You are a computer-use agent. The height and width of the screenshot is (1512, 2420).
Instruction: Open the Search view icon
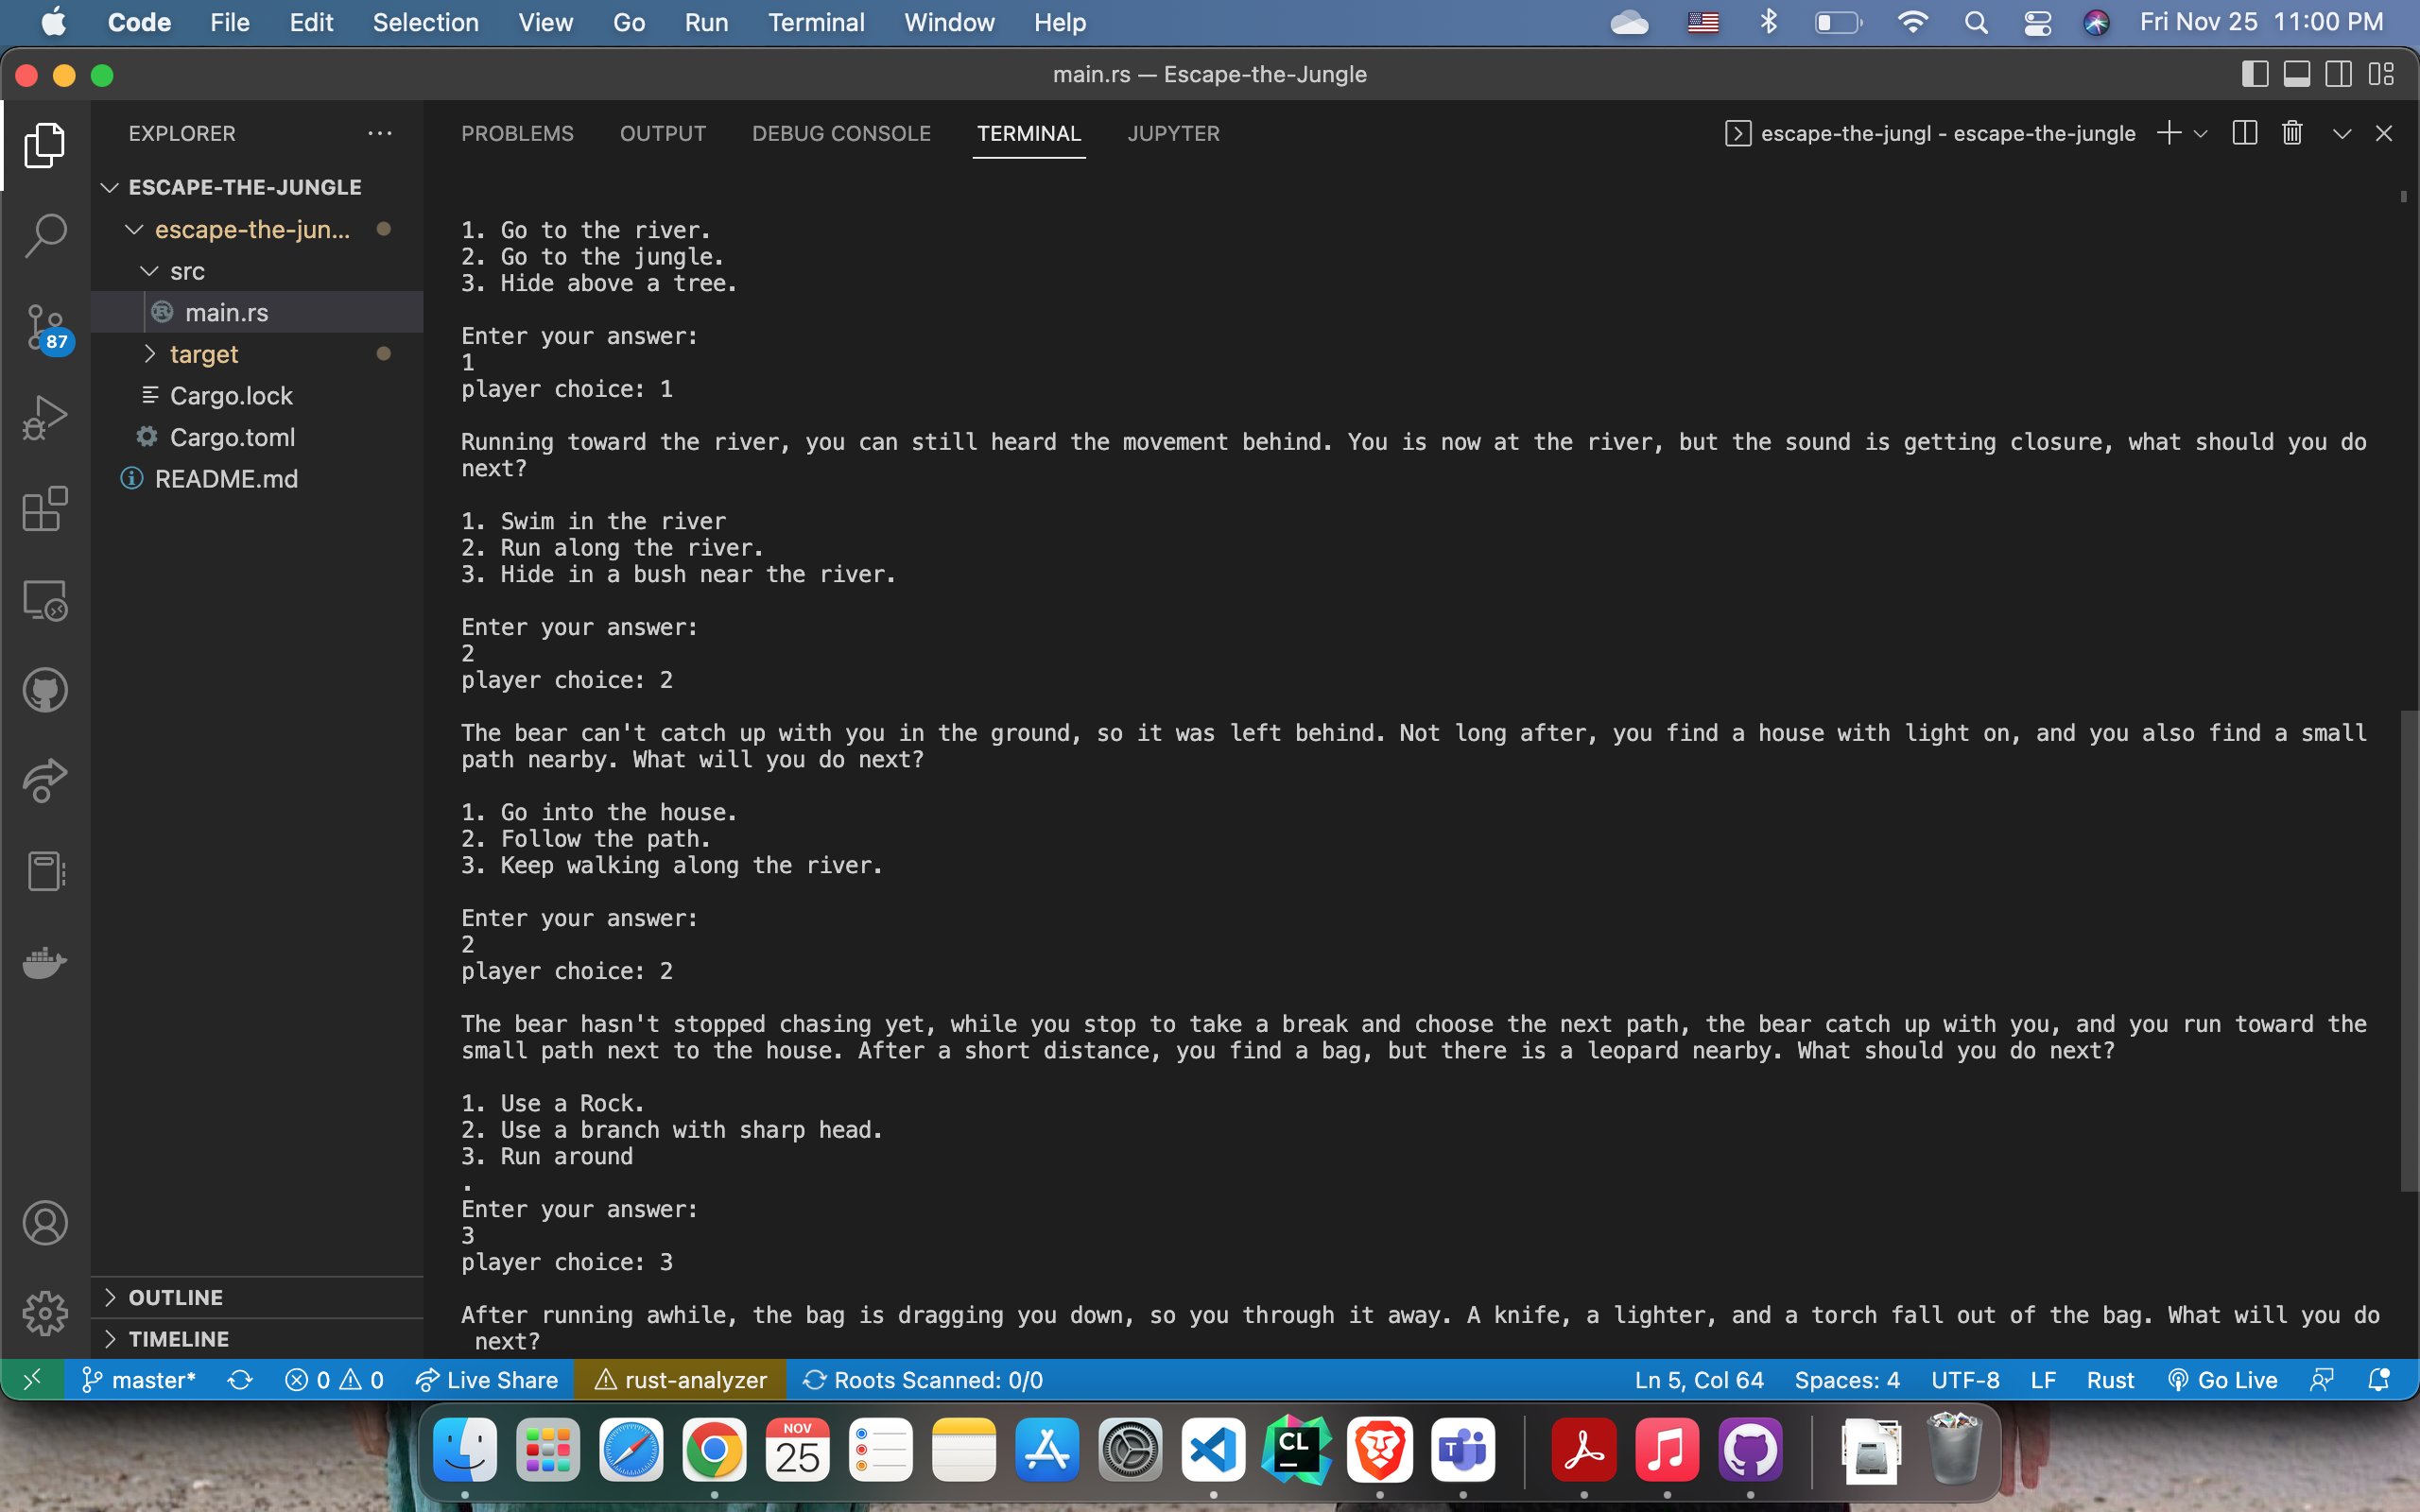pyautogui.click(x=45, y=233)
